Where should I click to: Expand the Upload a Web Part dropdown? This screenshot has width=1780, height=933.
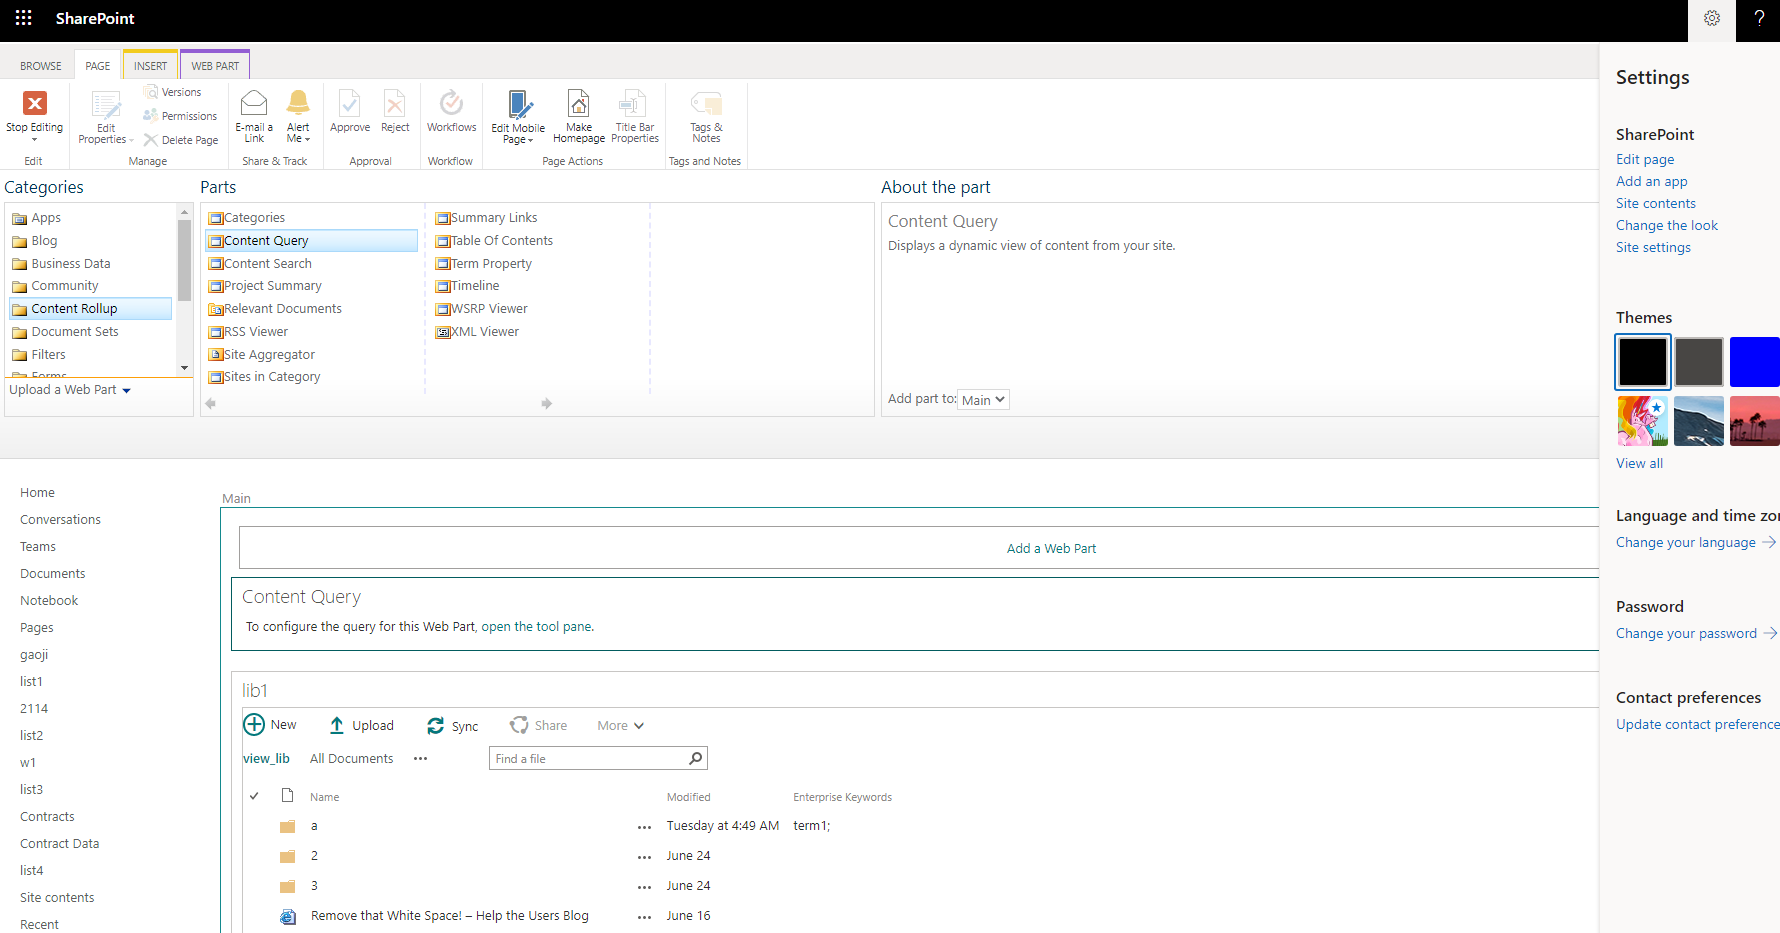[126, 391]
